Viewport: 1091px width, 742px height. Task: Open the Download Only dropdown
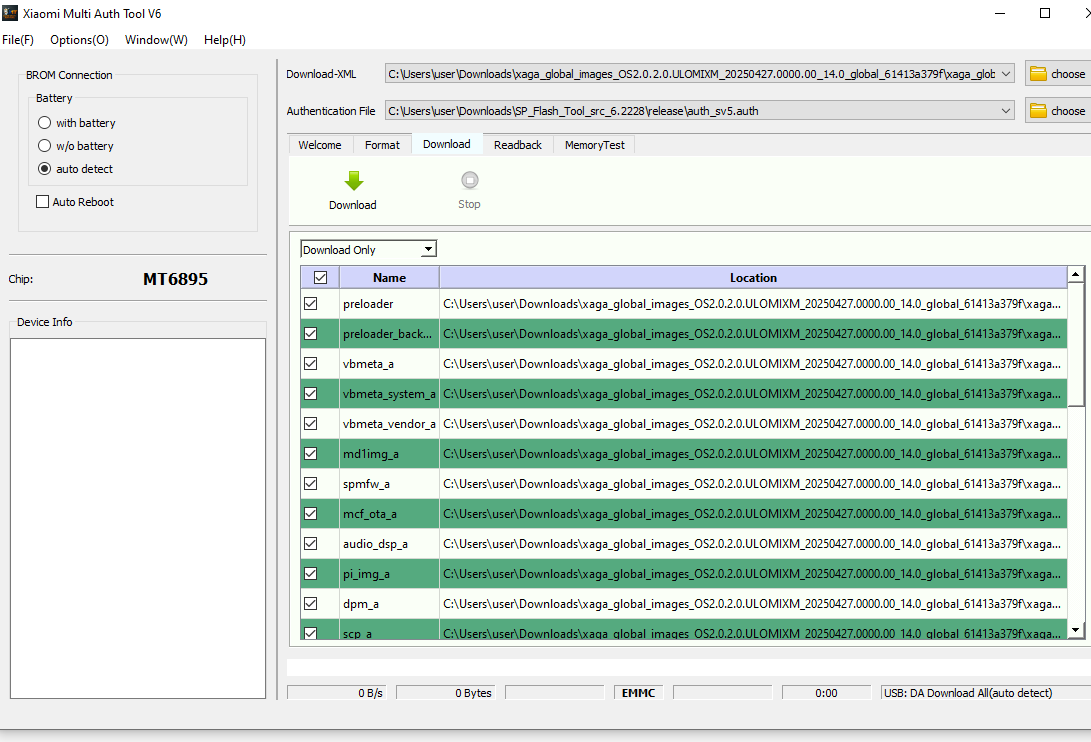coord(430,248)
